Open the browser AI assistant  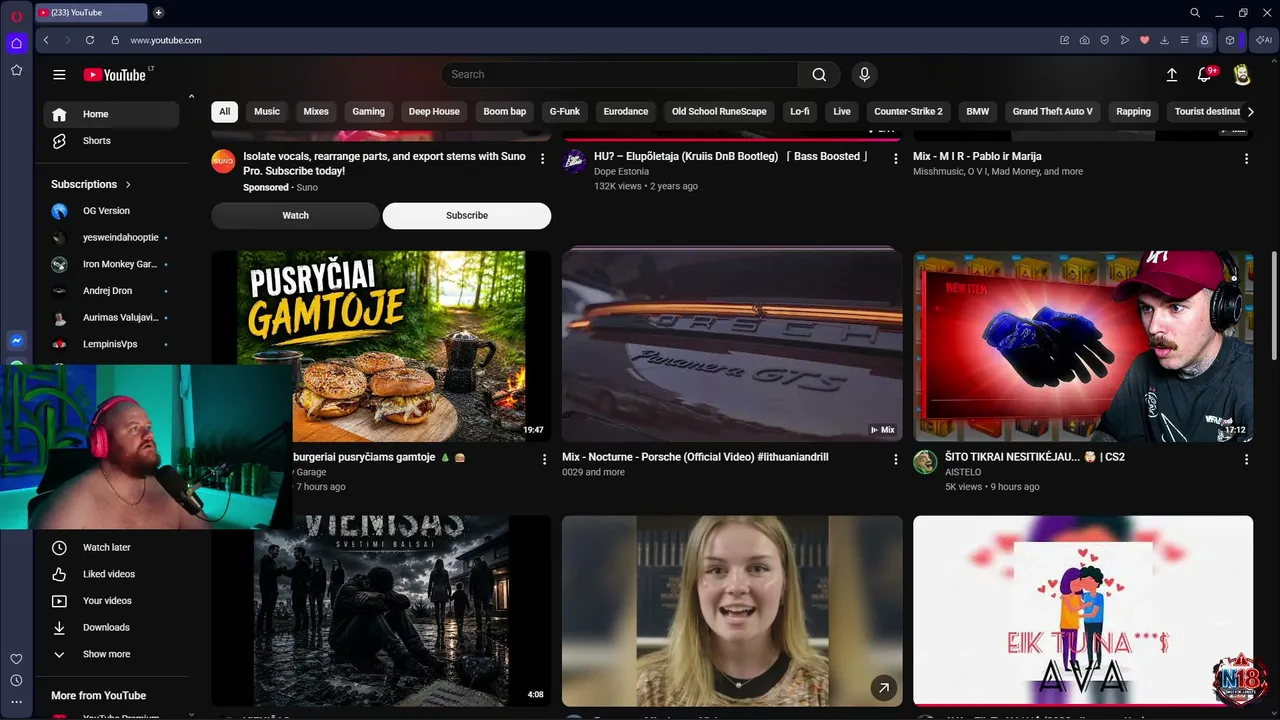1264,40
